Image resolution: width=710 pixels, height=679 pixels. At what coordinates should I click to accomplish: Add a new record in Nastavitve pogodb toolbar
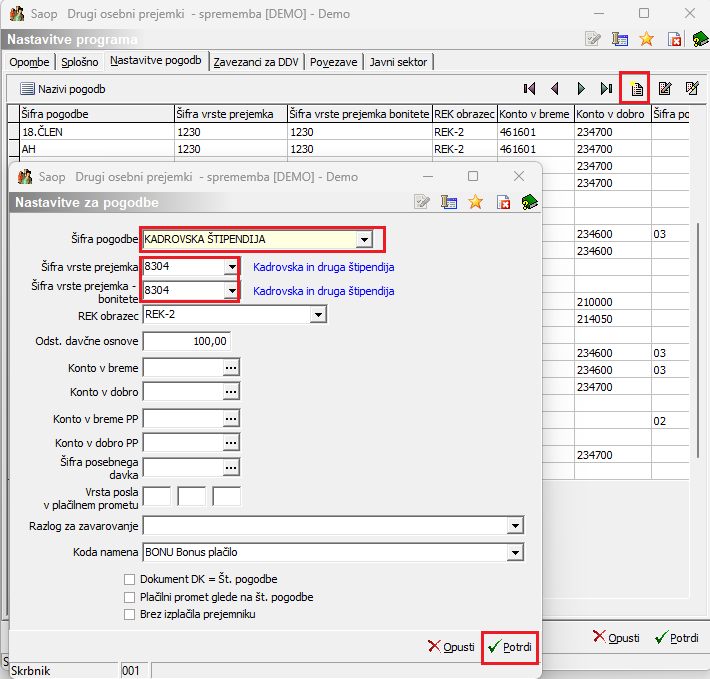point(637,89)
